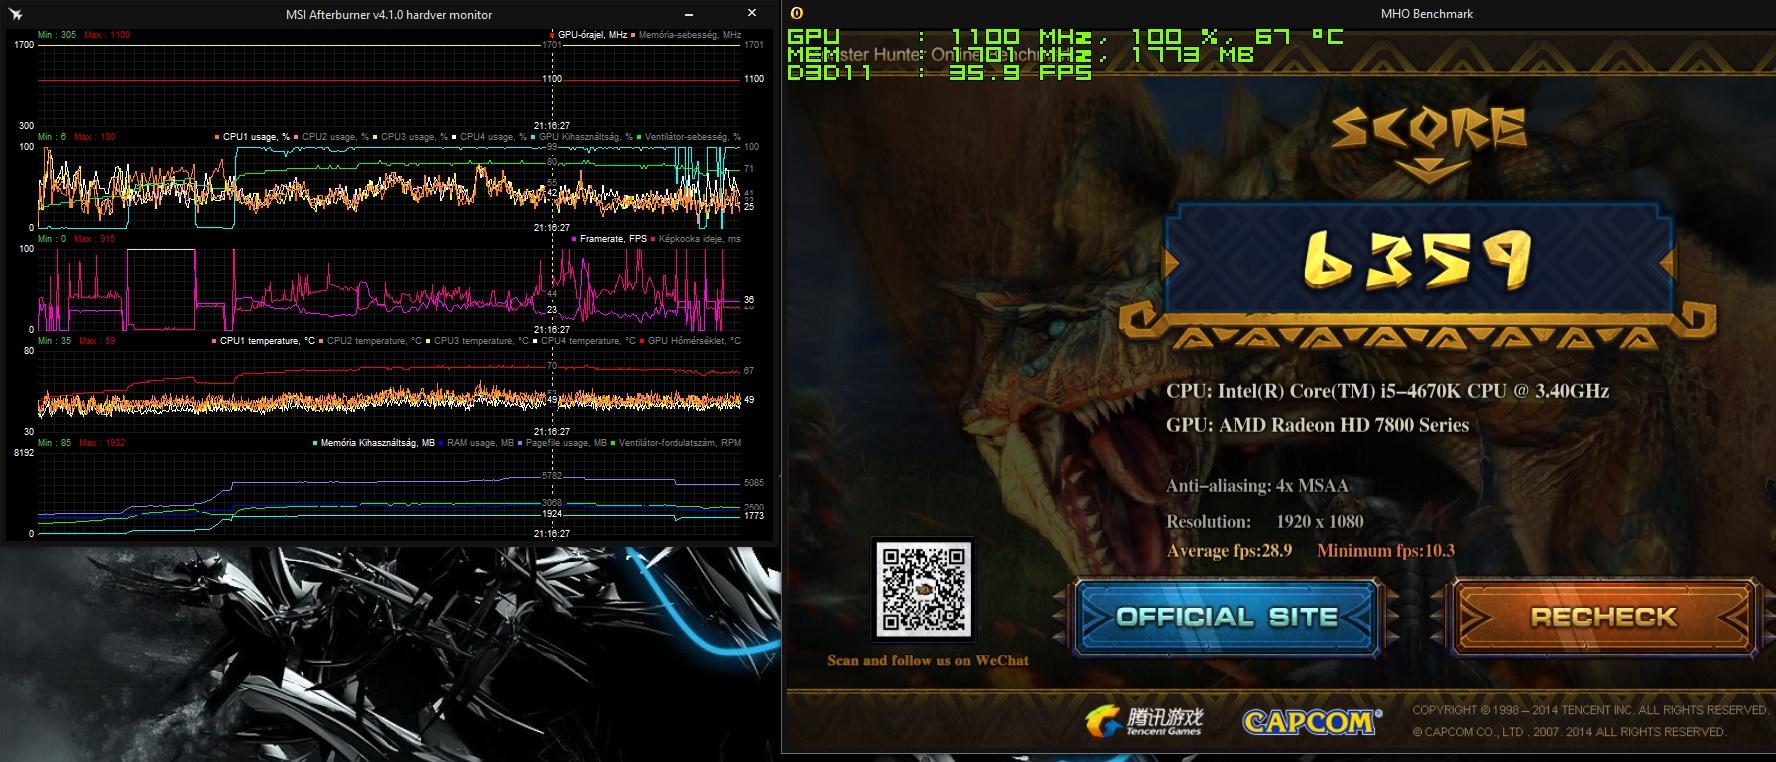Select the Ventilátor-sebesség, % legend entry
The image size is (1776, 762).
pos(689,137)
